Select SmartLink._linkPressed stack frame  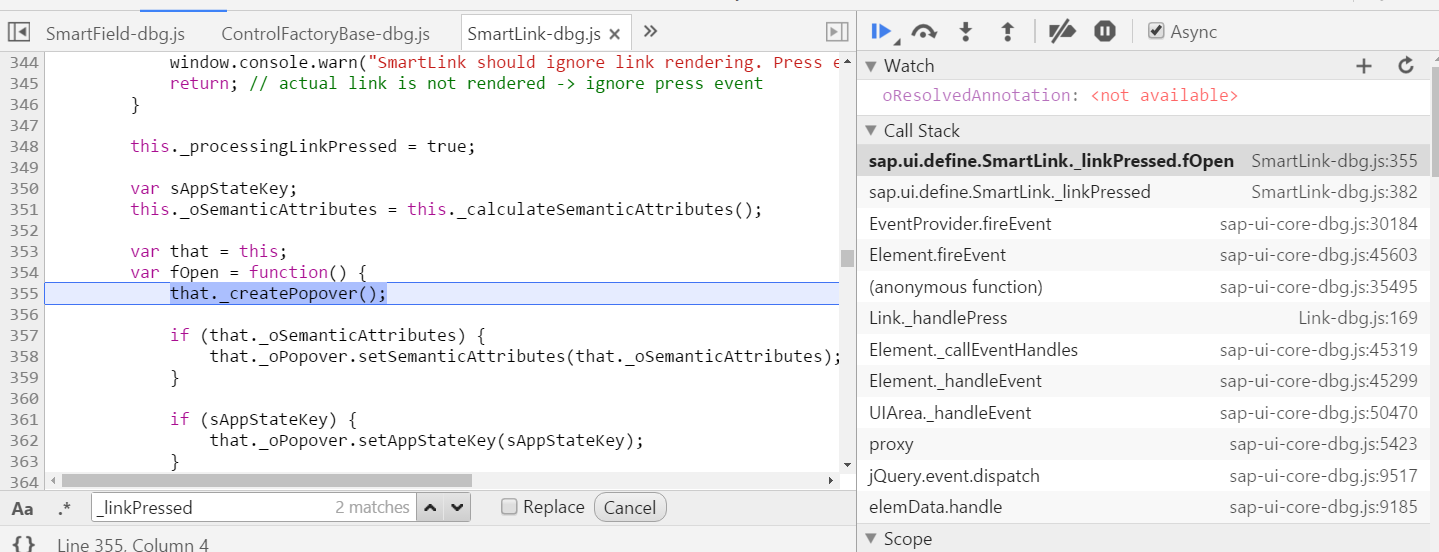click(x=1143, y=192)
